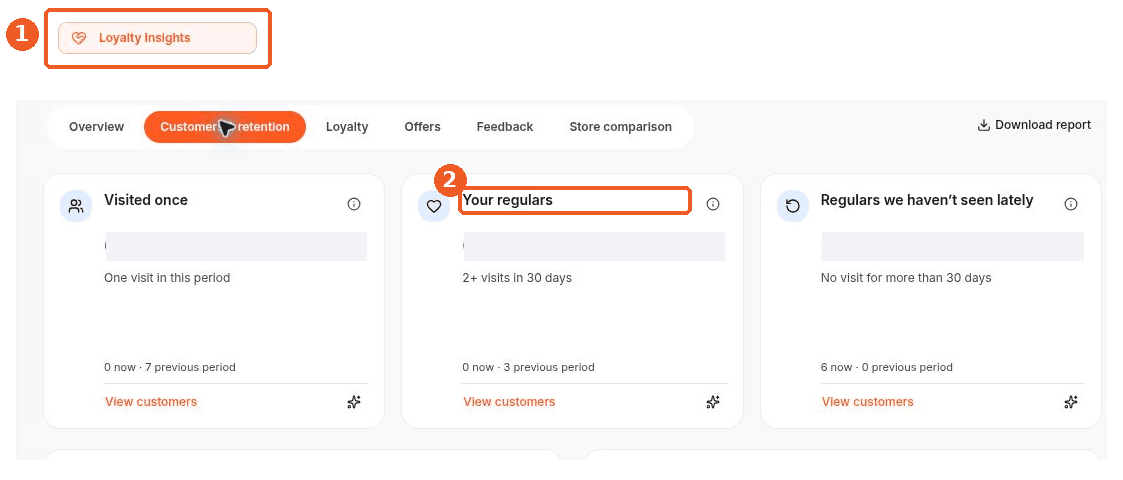
Task: Click sparkle icon on Visited once card
Action: pos(354,402)
